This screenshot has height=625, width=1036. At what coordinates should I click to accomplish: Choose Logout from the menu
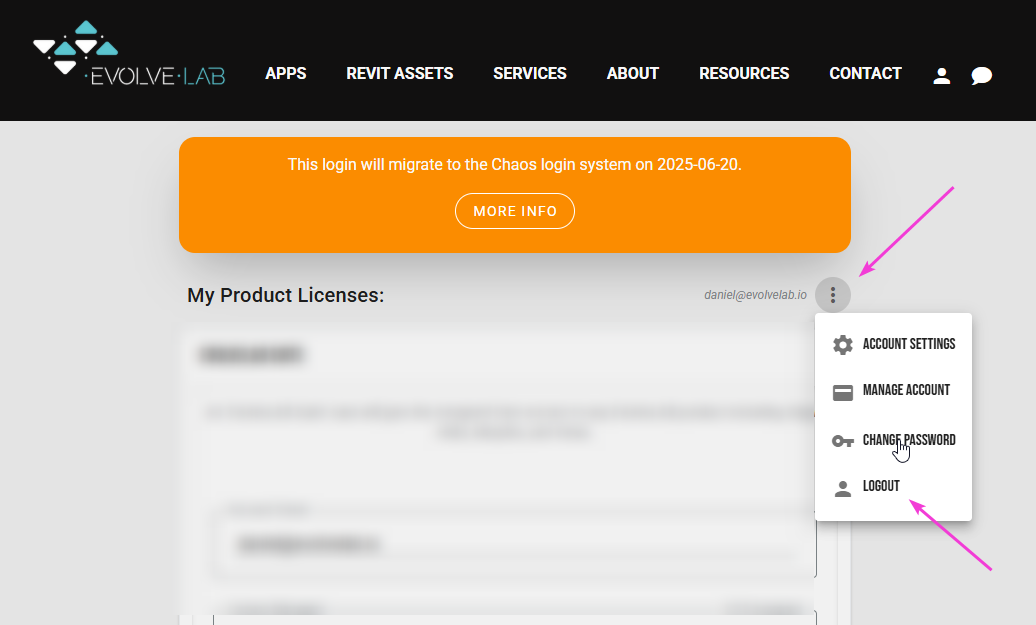[893, 486]
